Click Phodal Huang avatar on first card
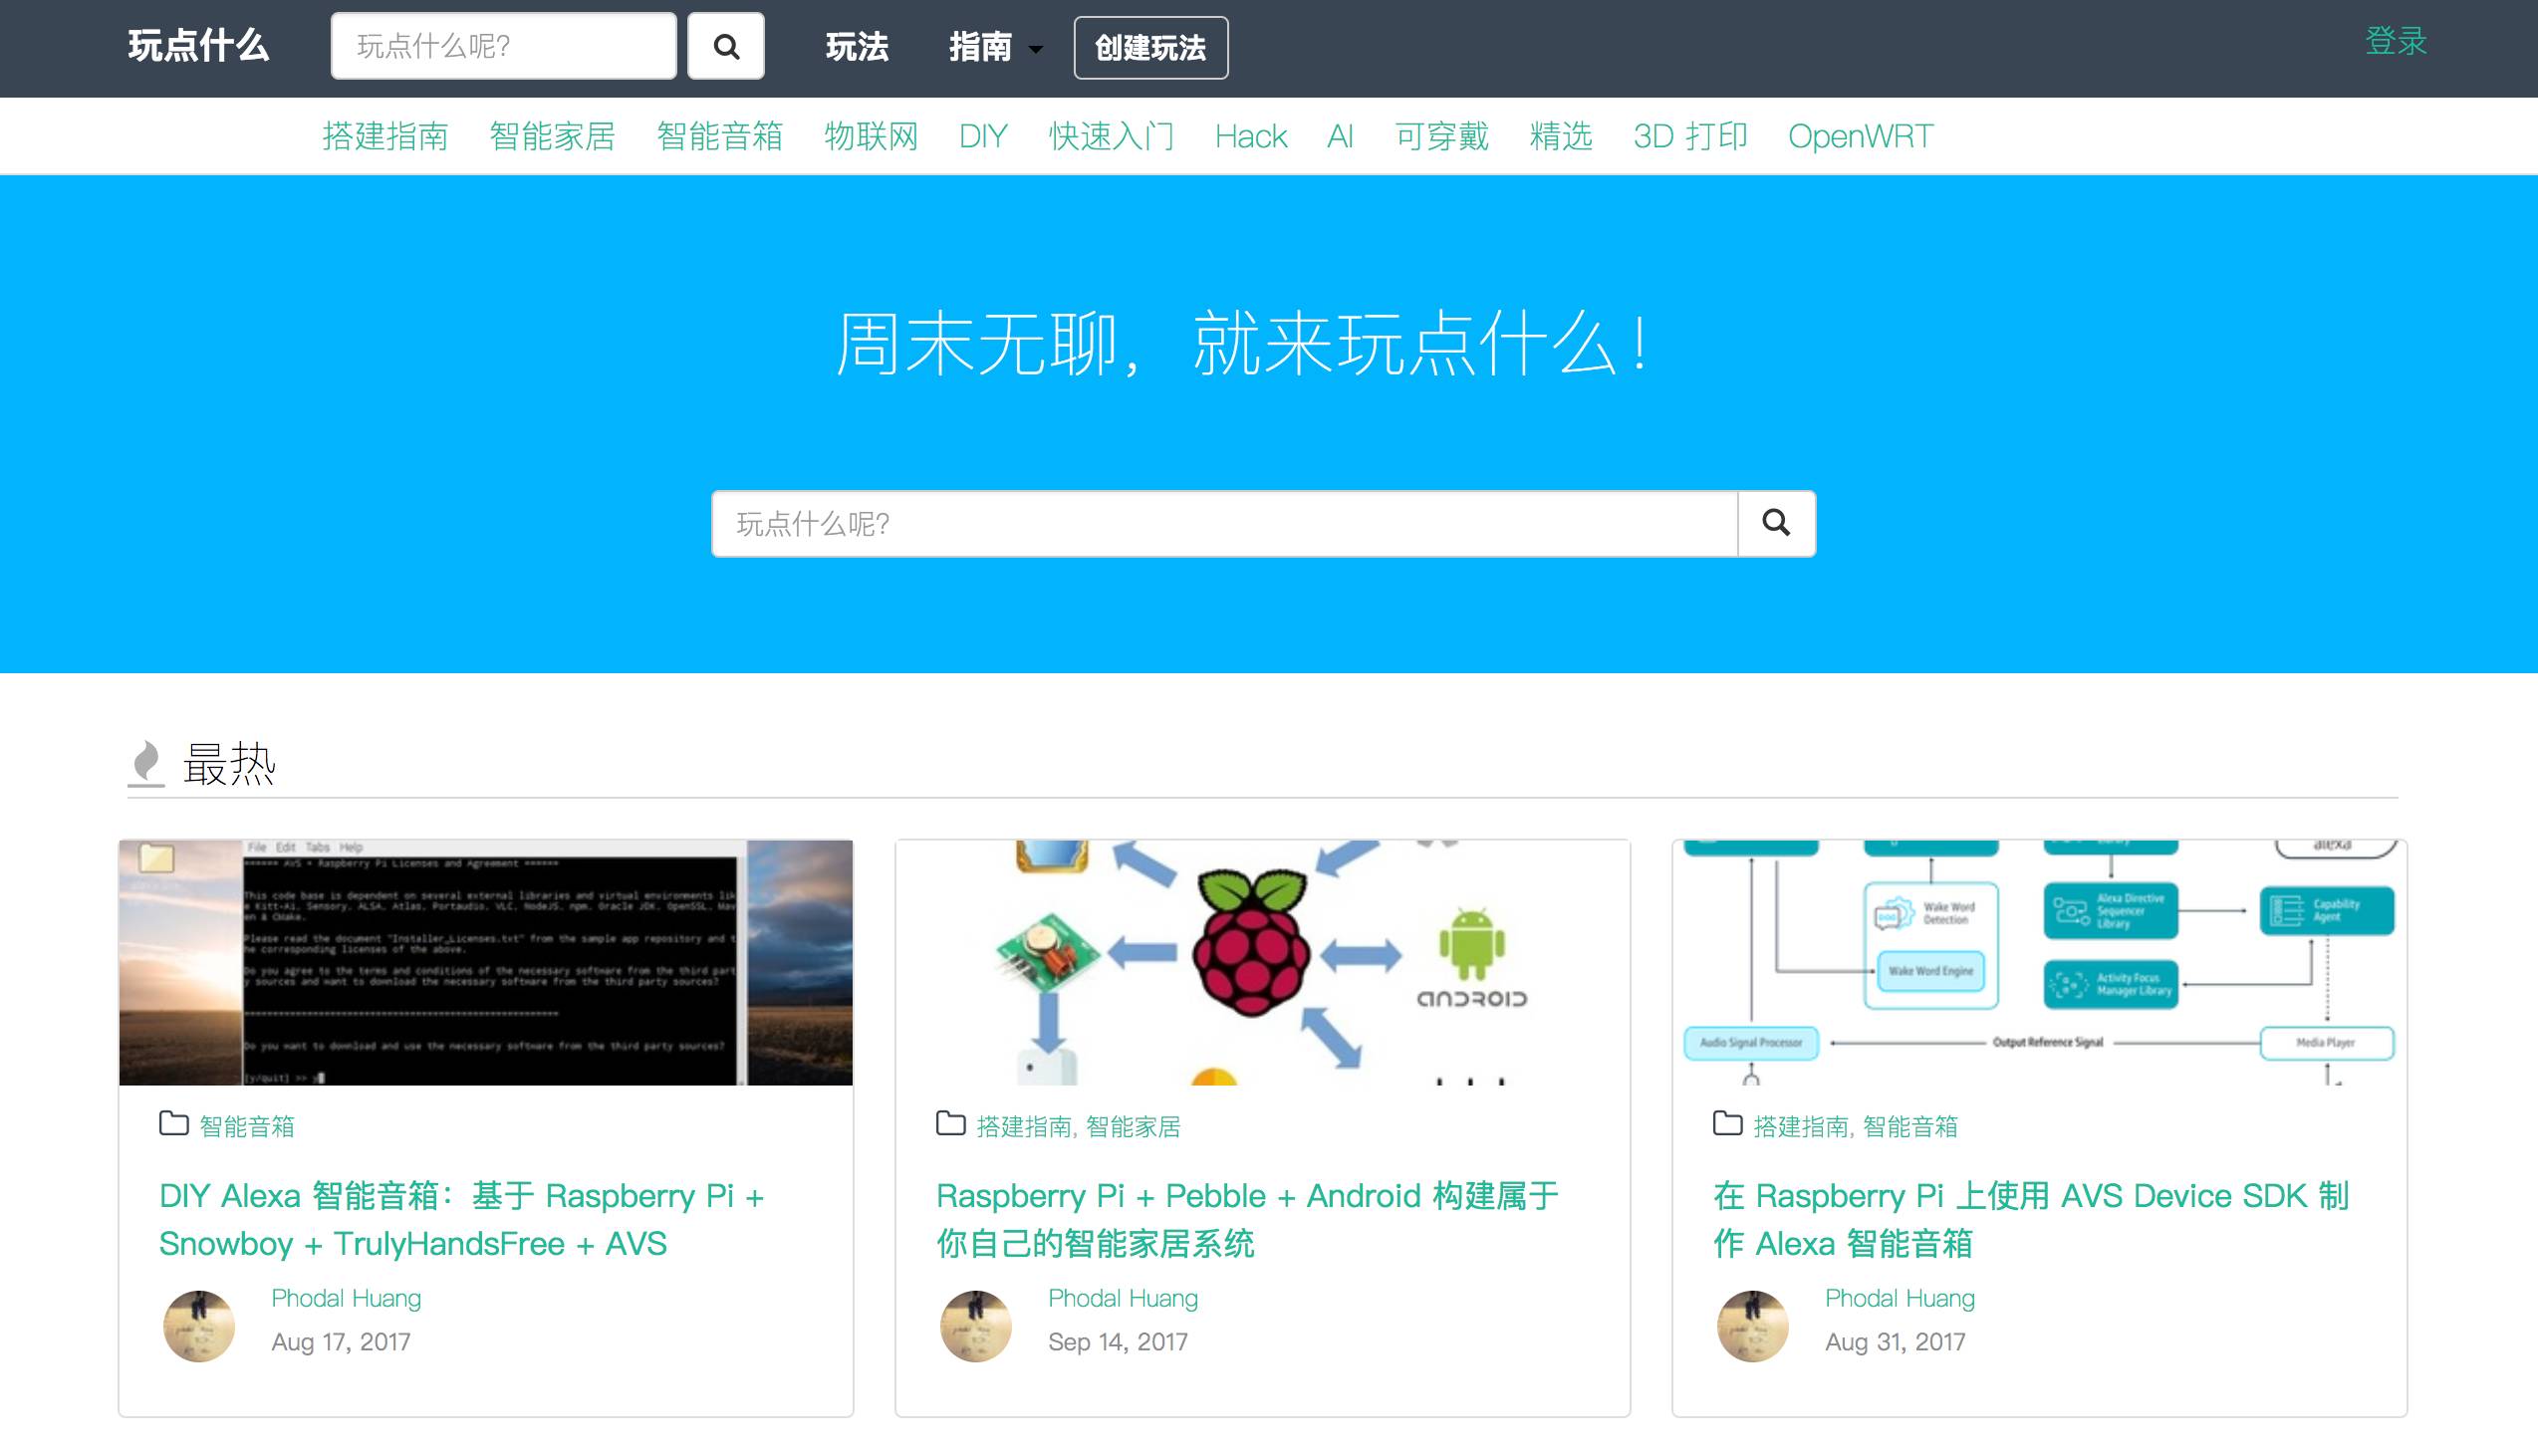 [199, 1325]
